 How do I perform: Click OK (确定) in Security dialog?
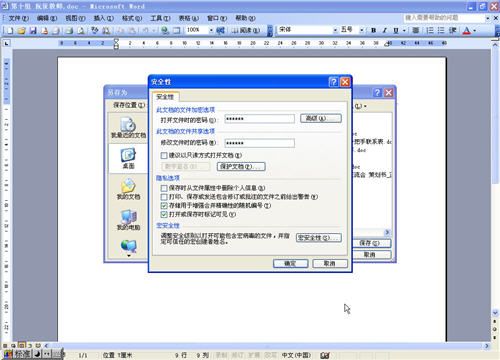(290, 263)
